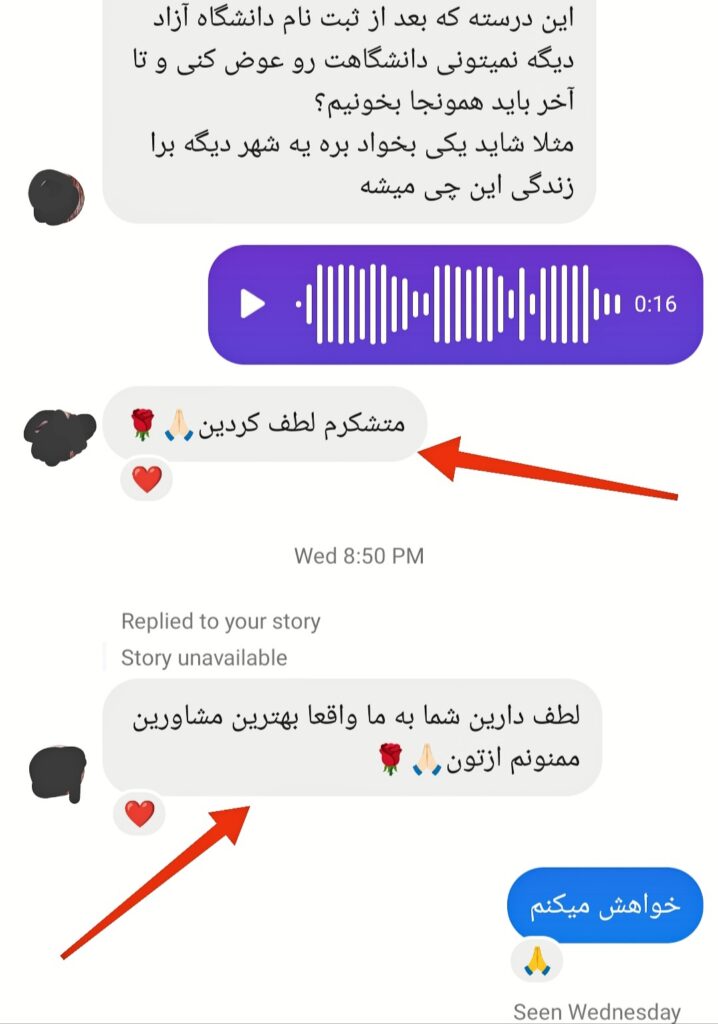Open the Story unavailable link
This screenshot has height=1024, width=718.
[x=204, y=658]
